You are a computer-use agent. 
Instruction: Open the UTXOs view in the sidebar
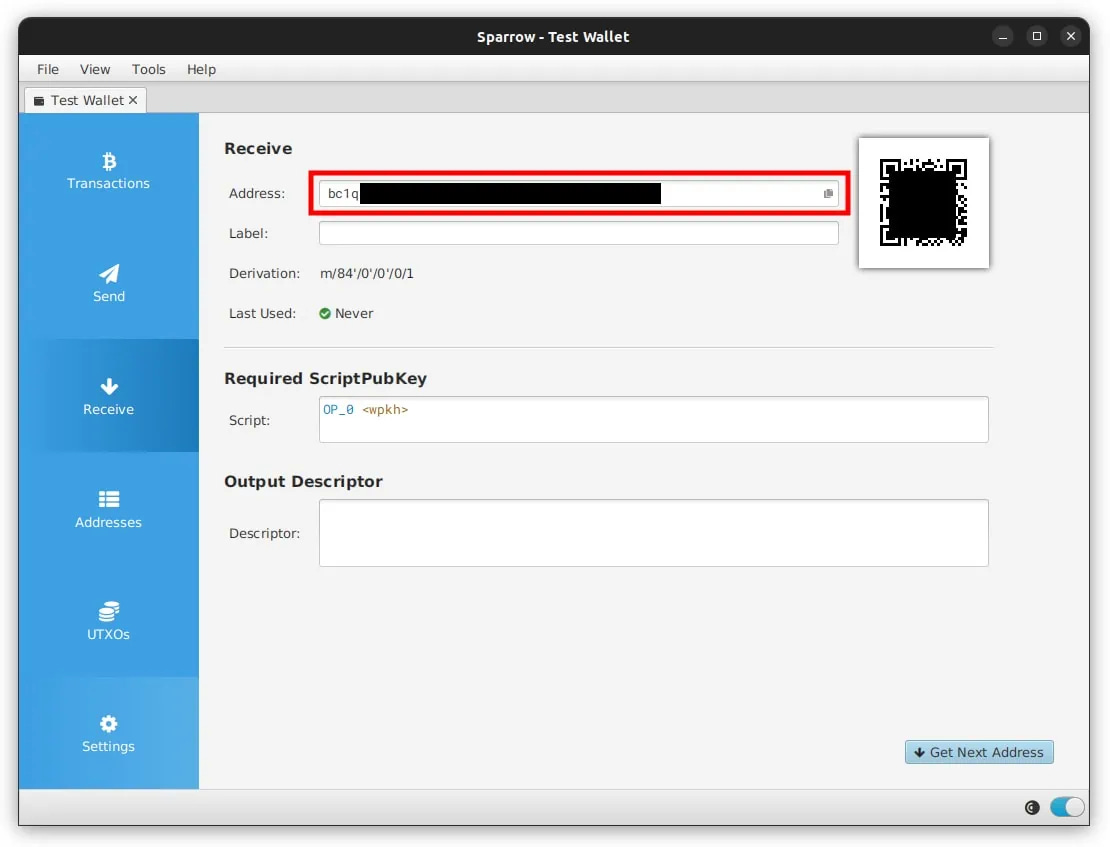[108, 621]
